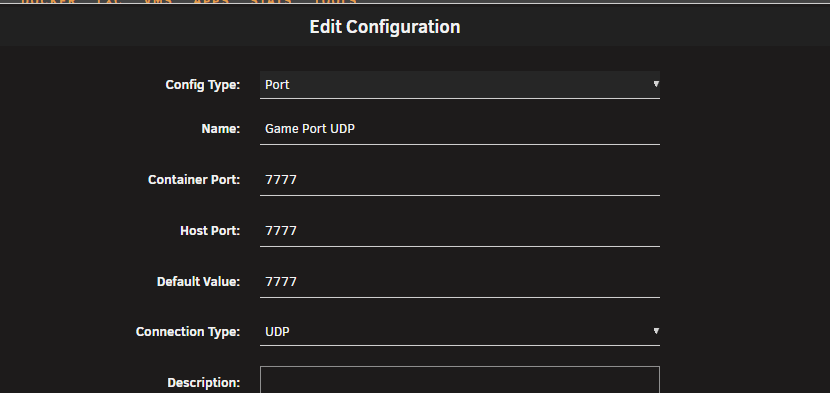Click into the Host Port field
This screenshot has width=830, height=393.
[x=459, y=231]
